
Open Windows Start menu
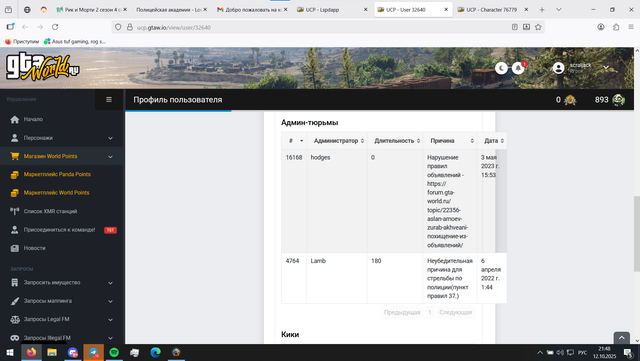10,352
